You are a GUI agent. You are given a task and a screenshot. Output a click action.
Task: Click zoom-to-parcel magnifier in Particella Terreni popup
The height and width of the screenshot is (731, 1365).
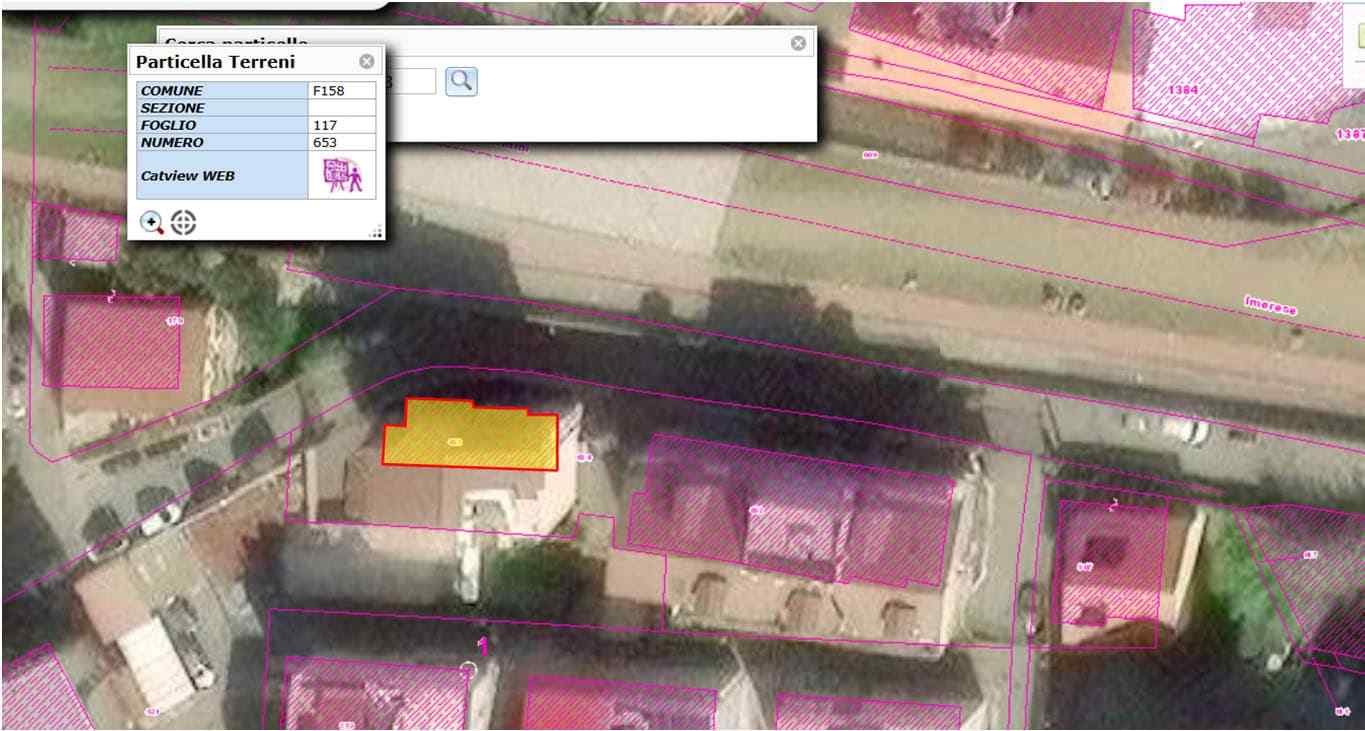(152, 223)
